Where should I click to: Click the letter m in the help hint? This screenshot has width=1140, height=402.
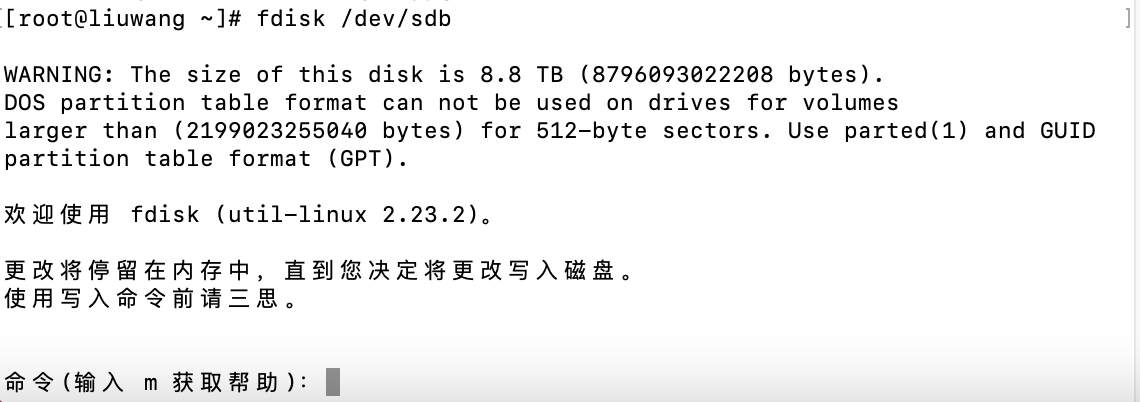[150, 382]
